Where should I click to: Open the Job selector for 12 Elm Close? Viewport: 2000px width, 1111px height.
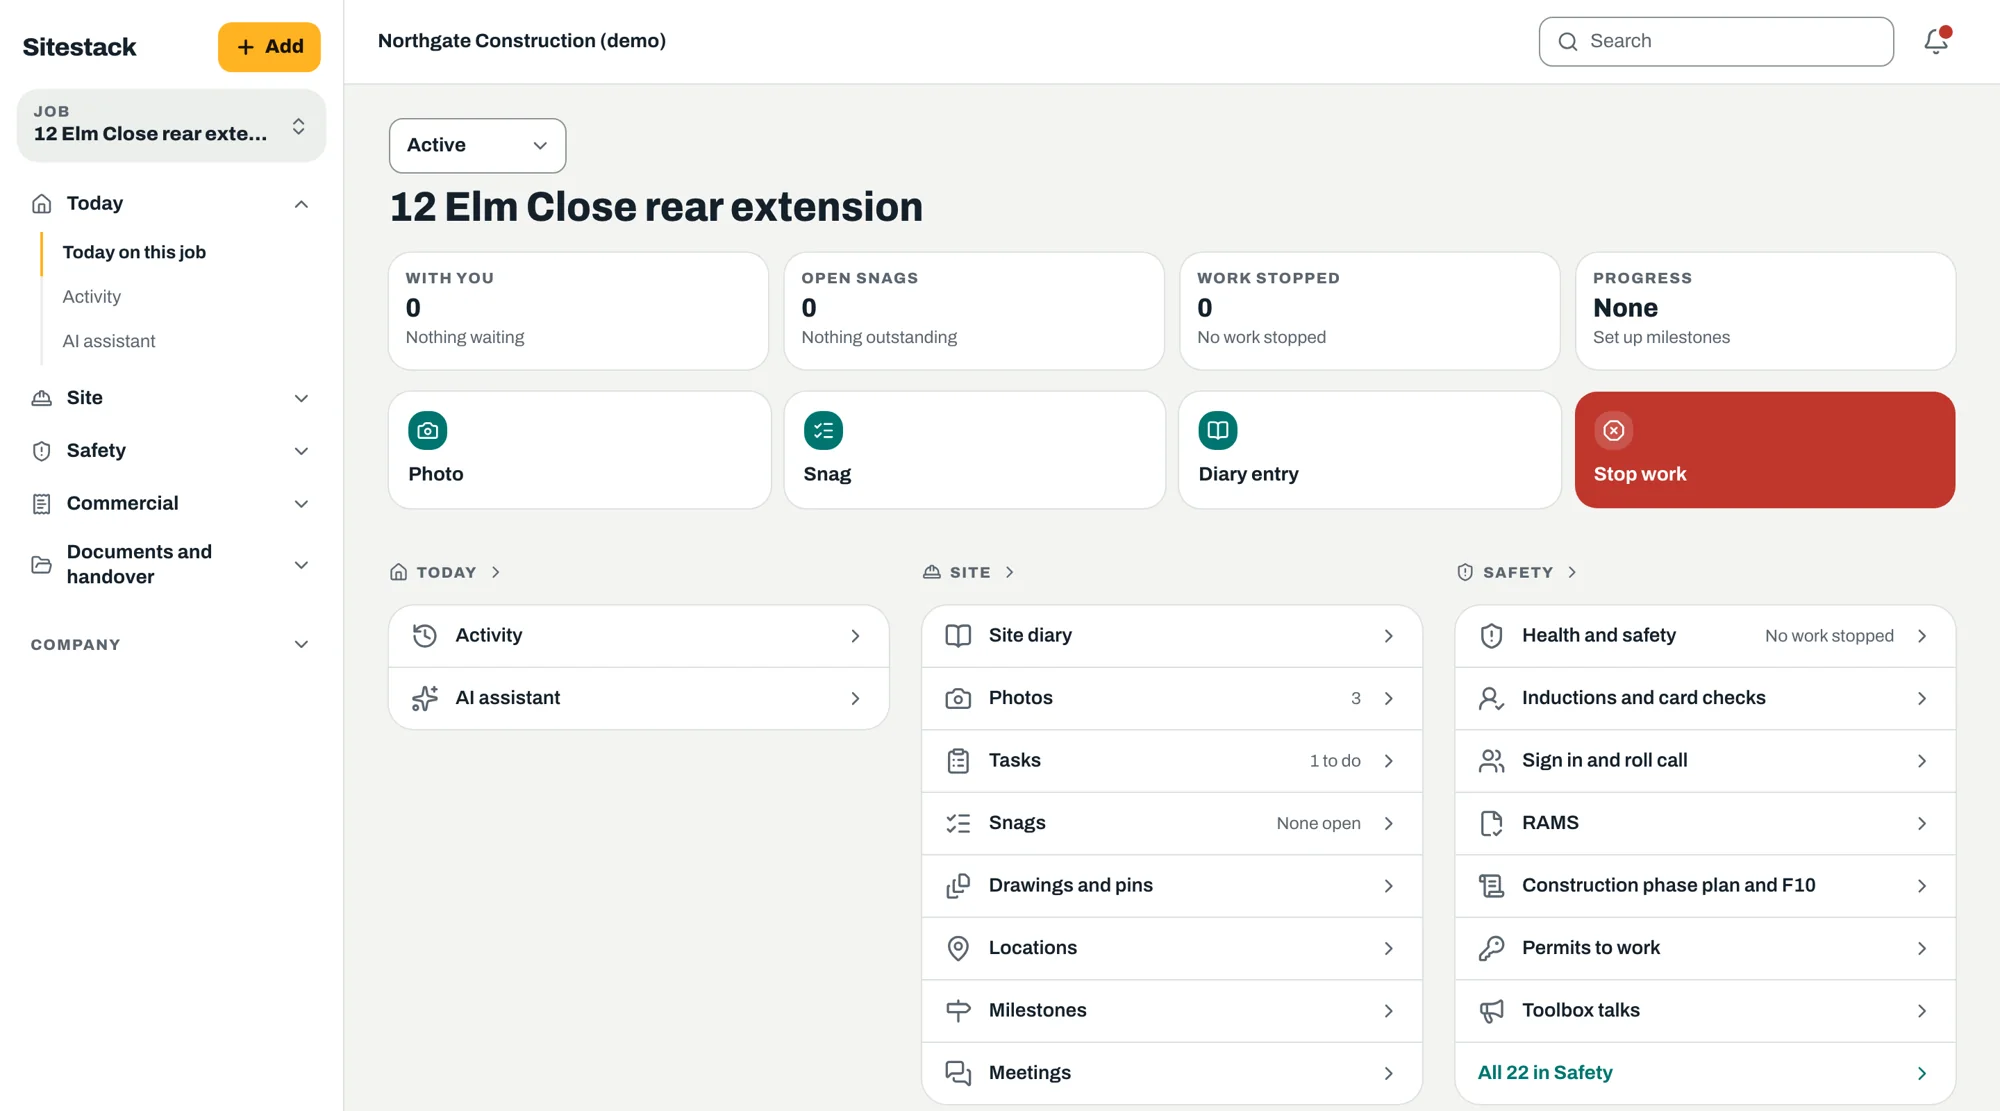click(171, 126)
